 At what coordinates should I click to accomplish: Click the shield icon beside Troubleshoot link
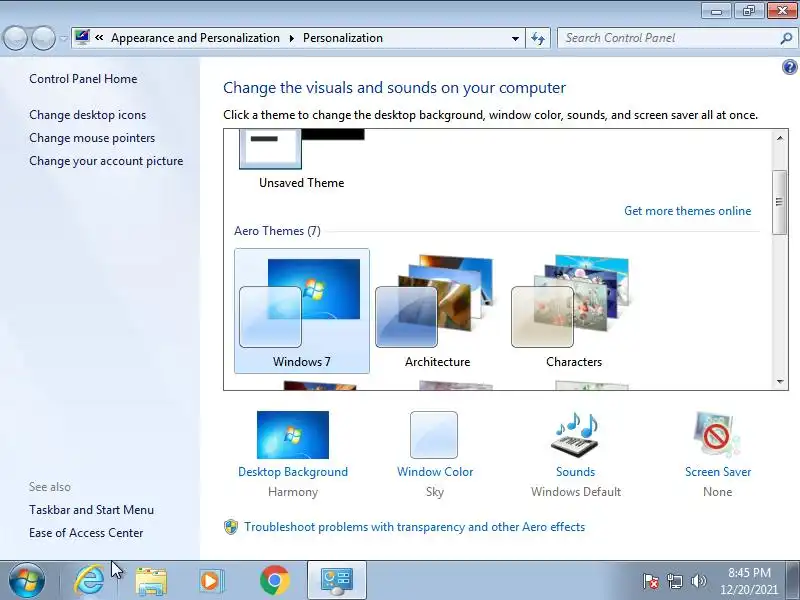(x=231, y=527)
